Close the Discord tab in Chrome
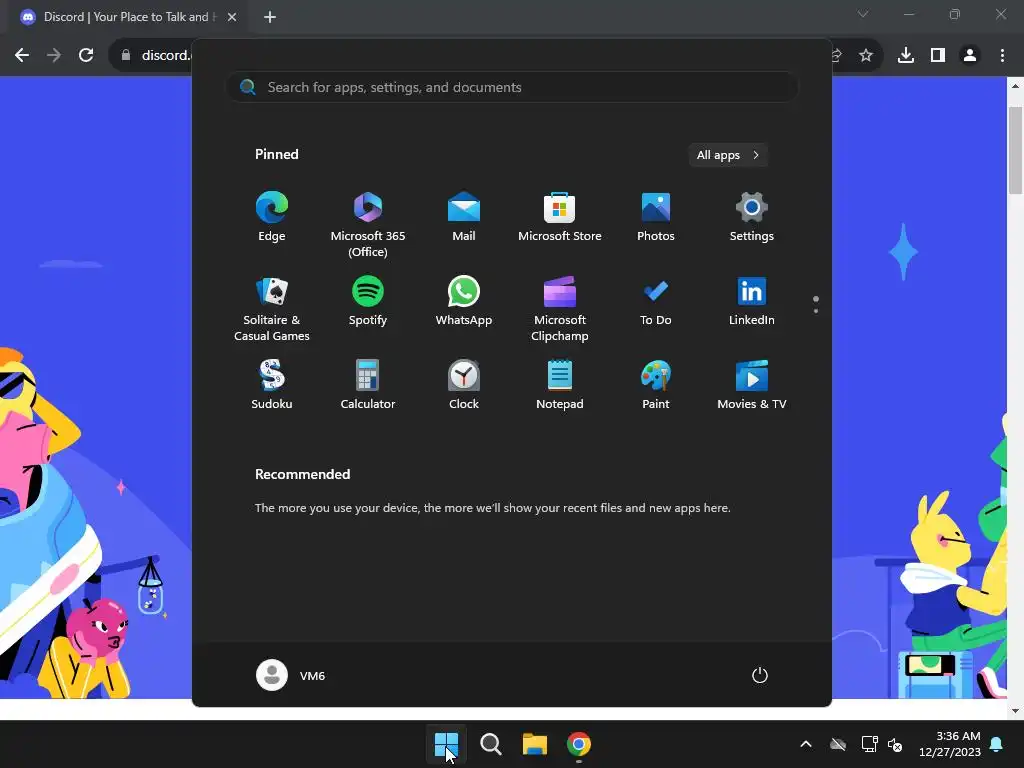Viewport: 1024px width, 768px height. point(232,17)
